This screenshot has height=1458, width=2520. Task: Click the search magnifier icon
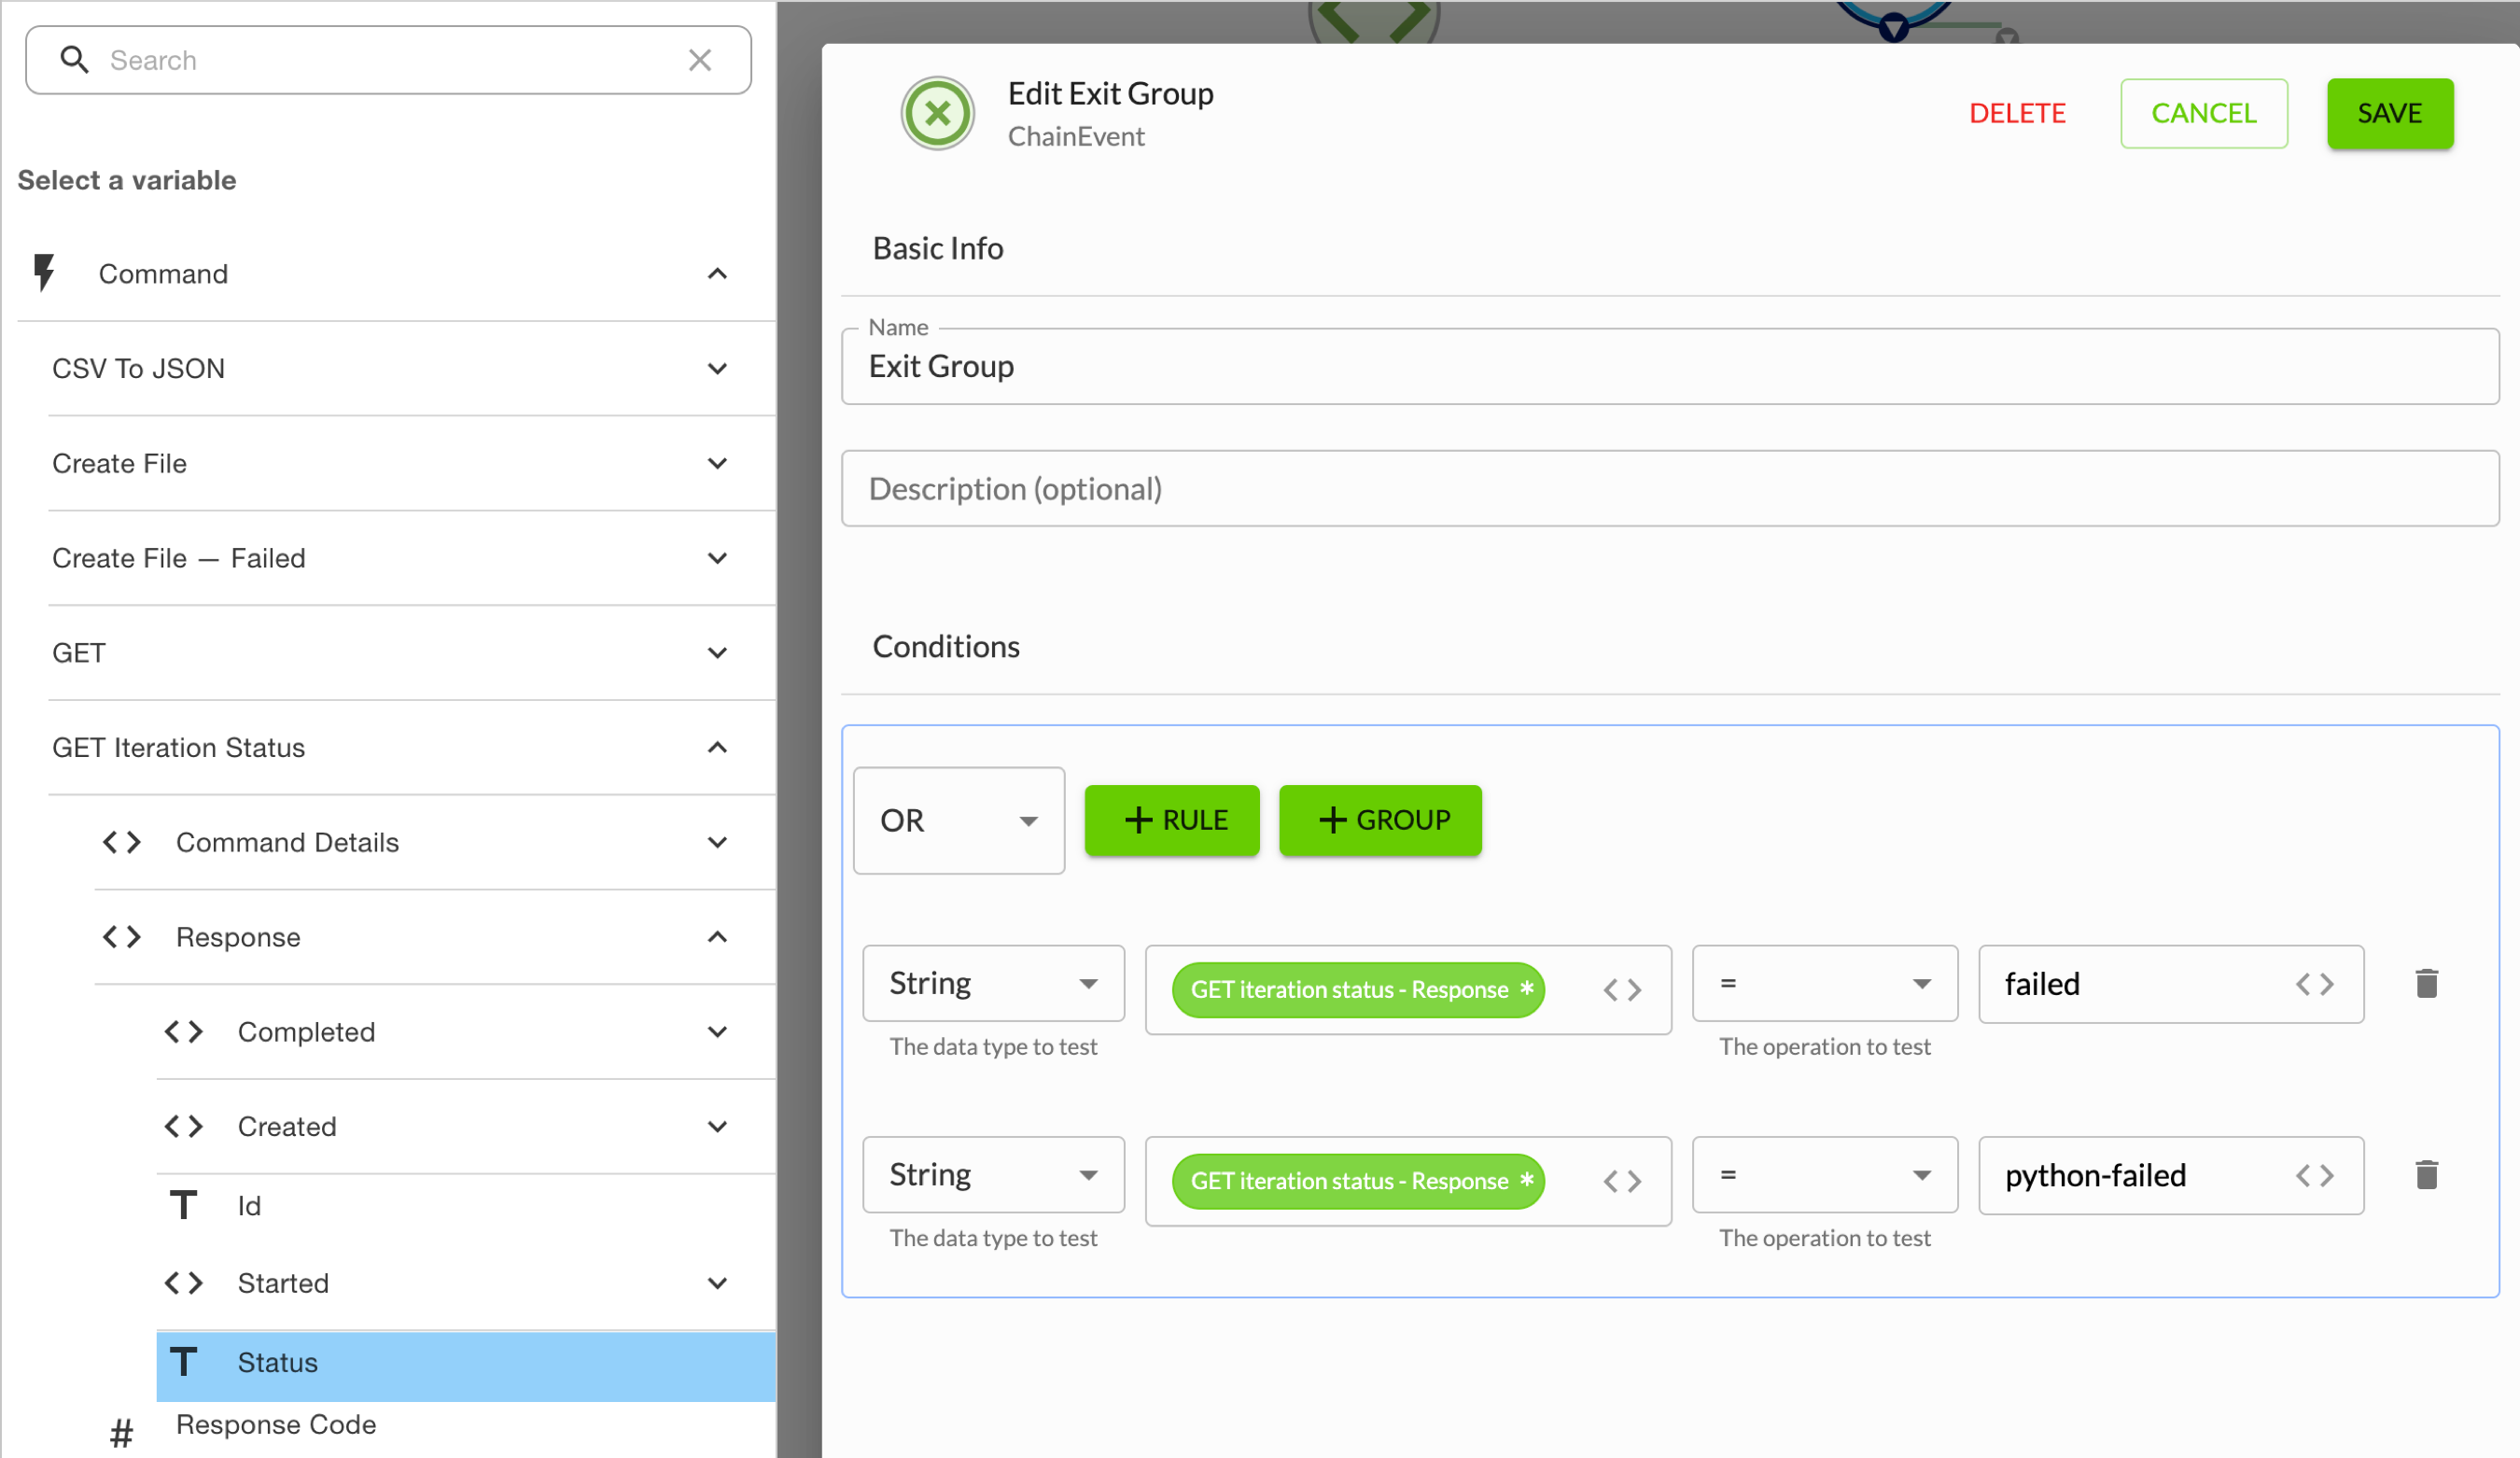[74, 60]
